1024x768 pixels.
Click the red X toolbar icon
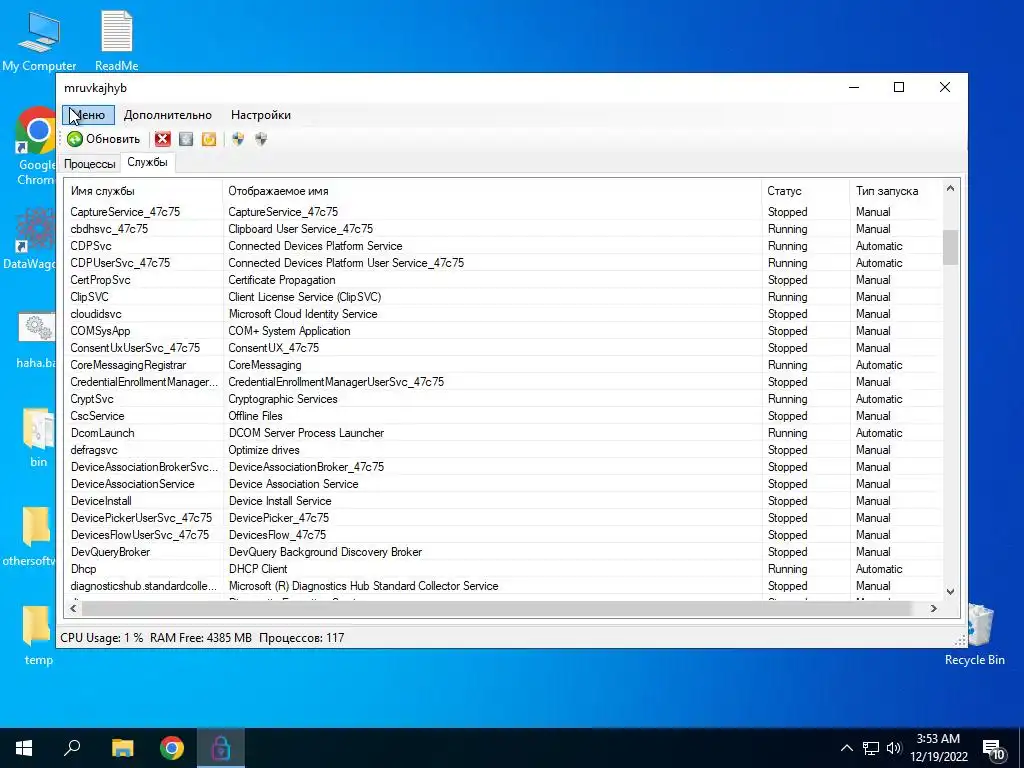coord(163,139)
